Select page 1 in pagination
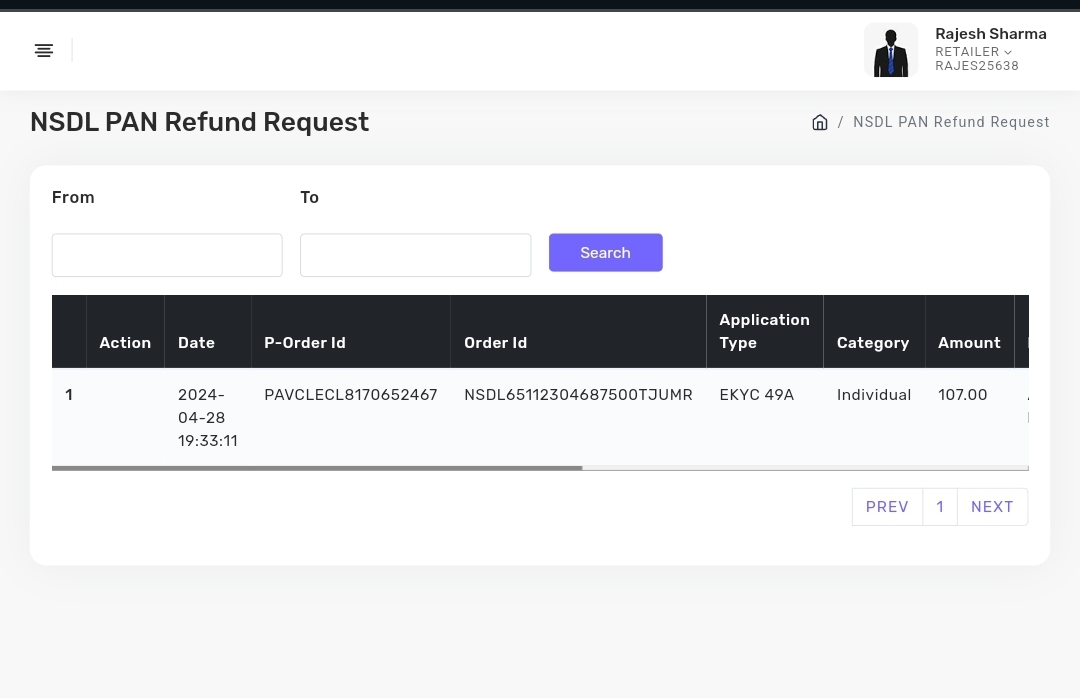The image size is (1080, 698). click(940, 507)
